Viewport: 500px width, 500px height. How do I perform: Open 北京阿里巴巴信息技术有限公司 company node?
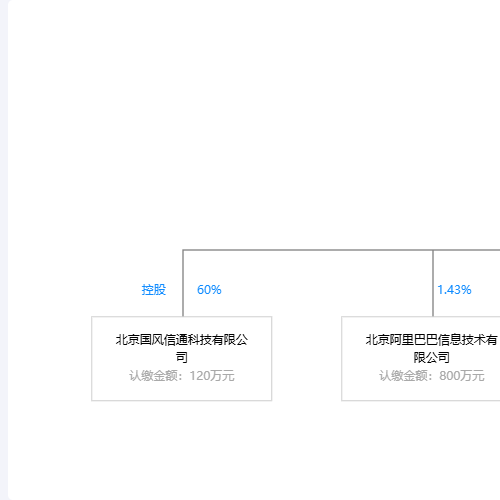421,359
